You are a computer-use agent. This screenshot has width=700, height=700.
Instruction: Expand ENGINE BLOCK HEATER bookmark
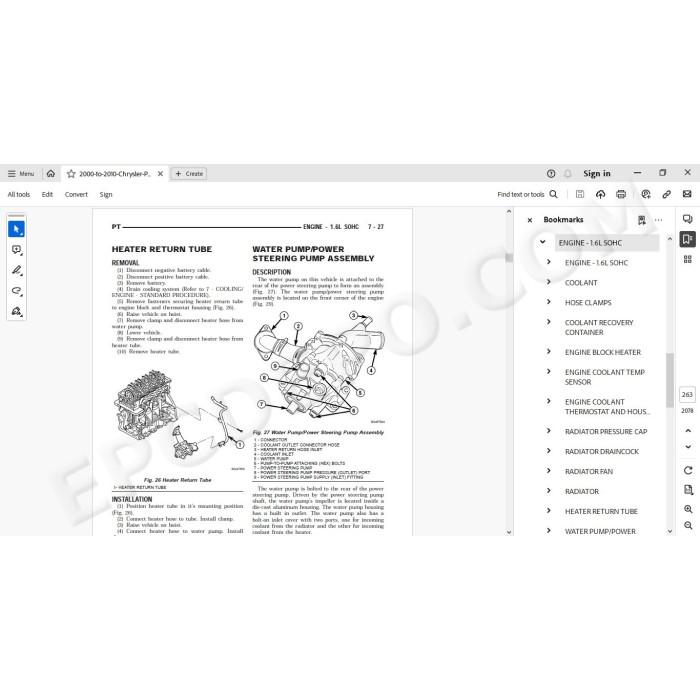[549, 351]
